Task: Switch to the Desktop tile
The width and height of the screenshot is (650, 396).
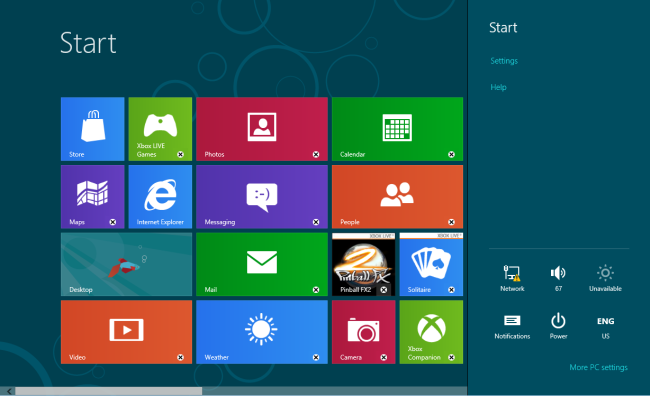Action: pos(126,265)
